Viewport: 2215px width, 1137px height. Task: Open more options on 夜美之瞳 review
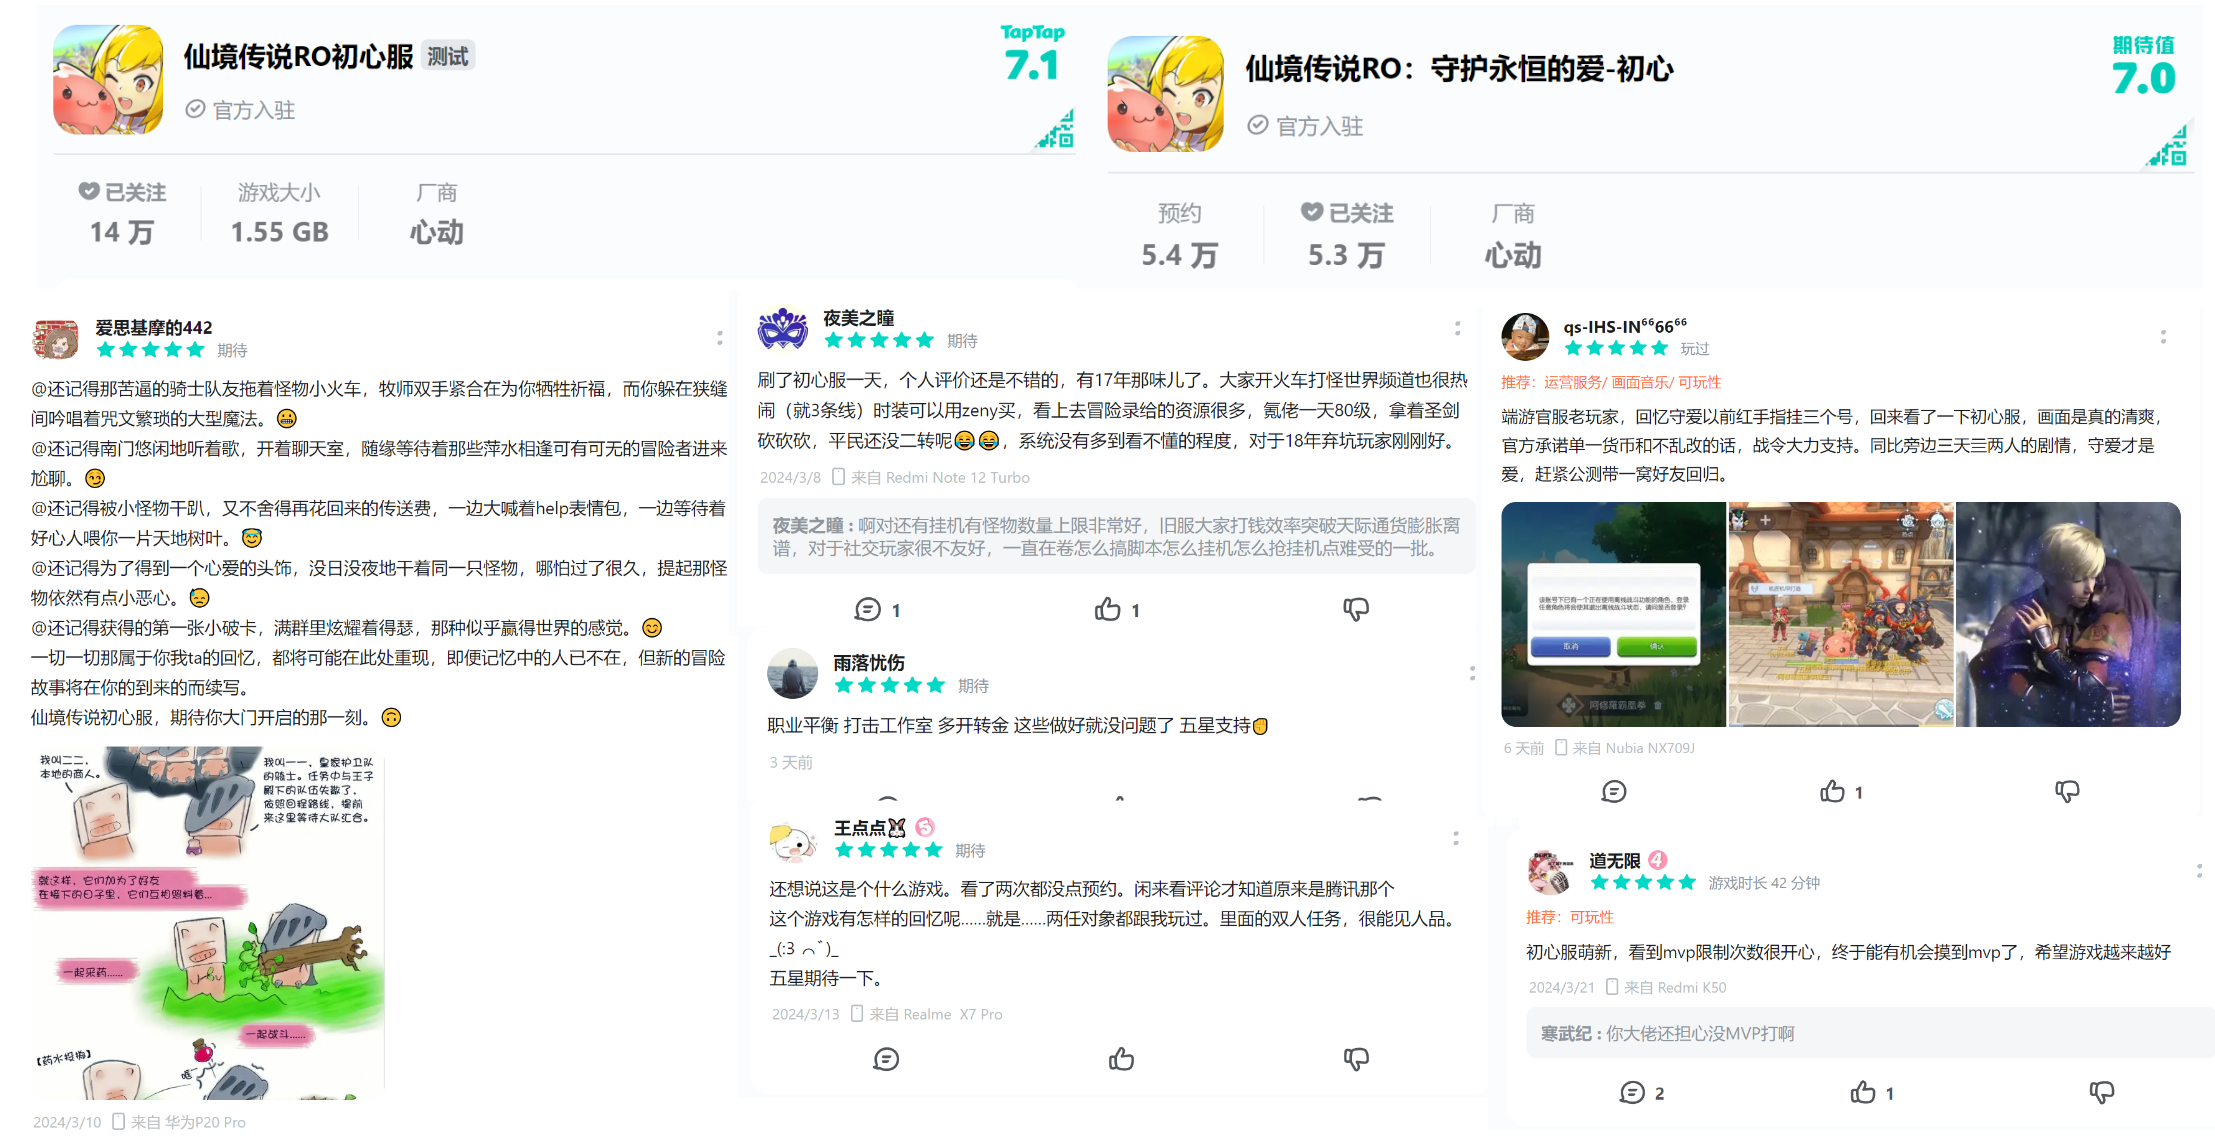1457,328
